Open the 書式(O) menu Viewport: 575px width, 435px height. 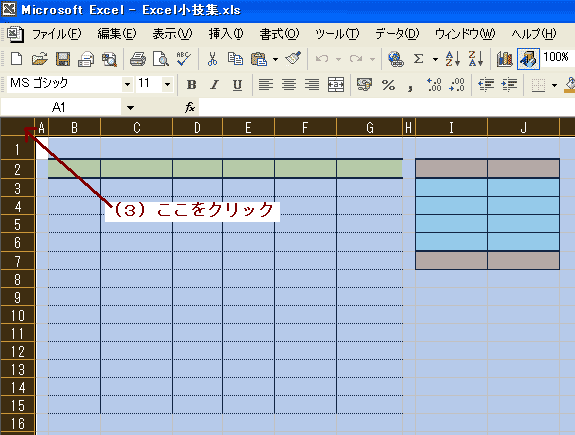pyautogui.click(x=279, y=34)
